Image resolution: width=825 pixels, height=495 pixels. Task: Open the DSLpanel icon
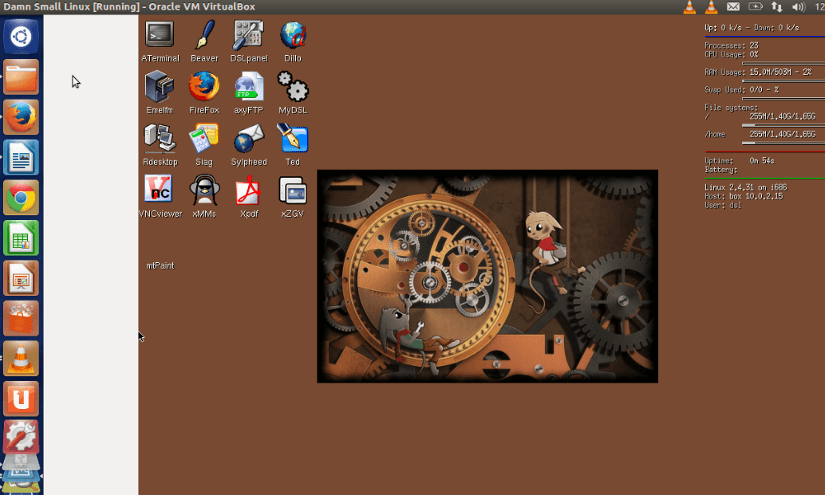tap(248, 35)
